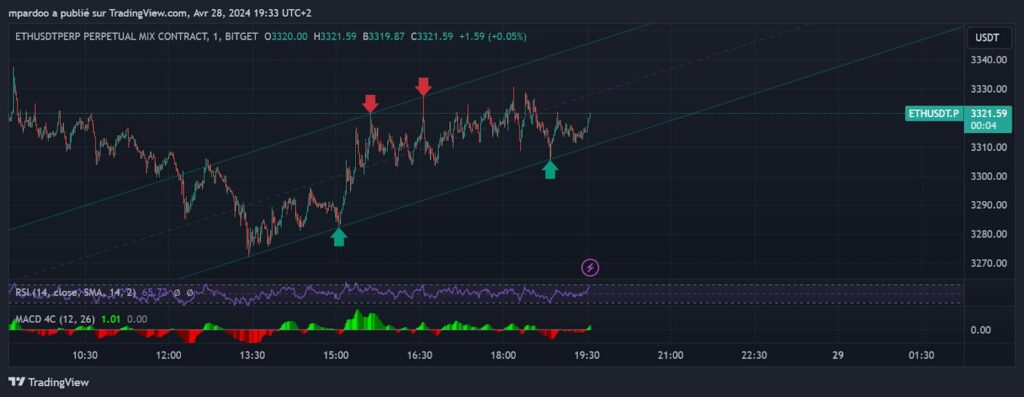Click the 3290.00 price axis label
Image resolution: width=1024 pixels, height=397 pixels.
[987, 205]
